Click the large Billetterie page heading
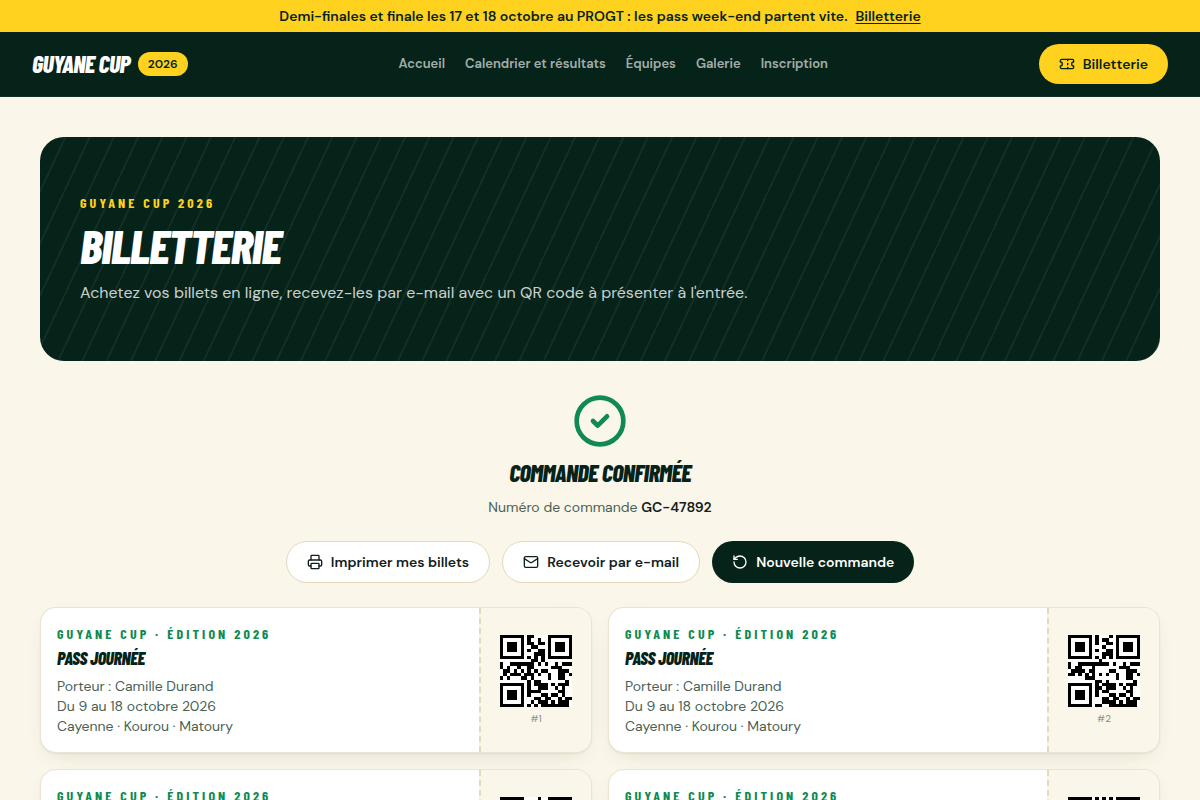Image resolution: width=1200 pixels, height=800 pixels. click(181, 248)
